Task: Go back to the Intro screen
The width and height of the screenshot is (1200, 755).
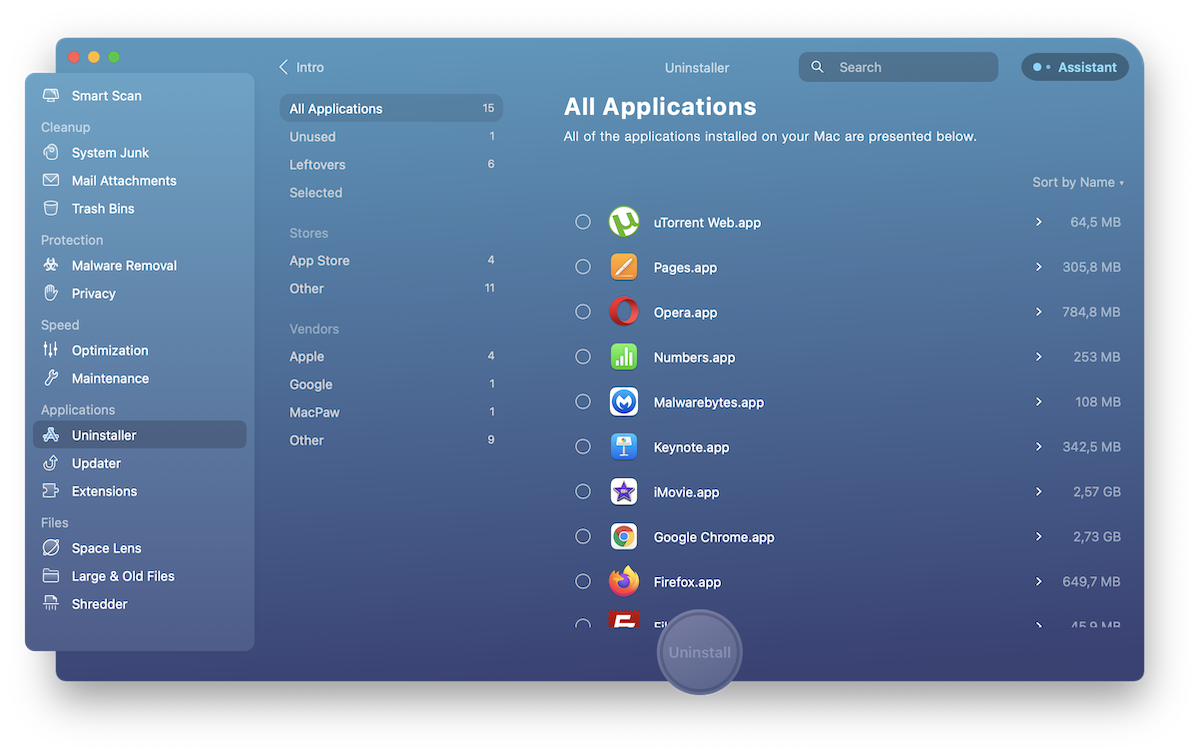Action: click(300, 67)
